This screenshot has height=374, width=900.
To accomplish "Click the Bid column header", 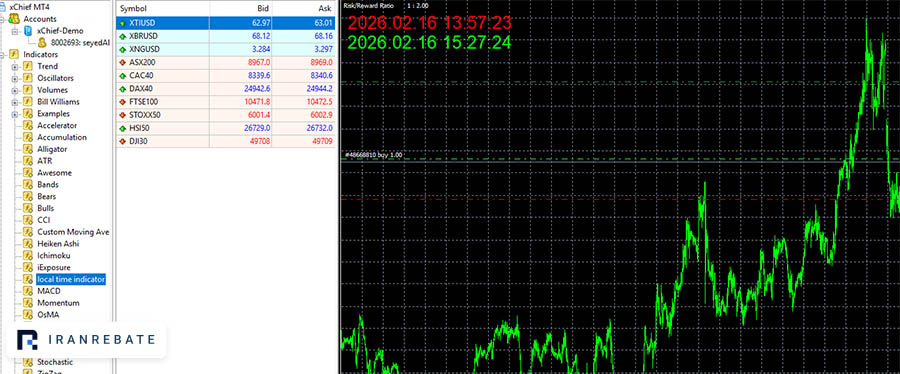I will coord(241,9).
